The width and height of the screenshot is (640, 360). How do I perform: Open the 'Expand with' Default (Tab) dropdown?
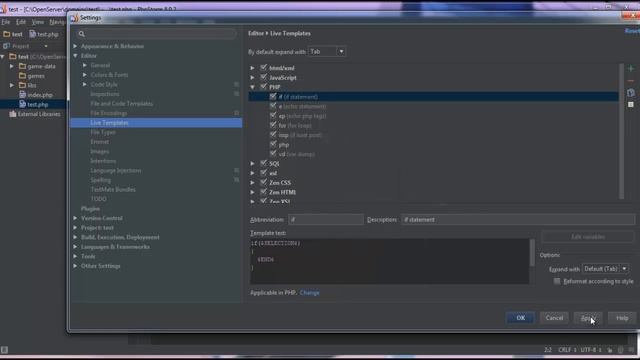(x=605, y=269)
